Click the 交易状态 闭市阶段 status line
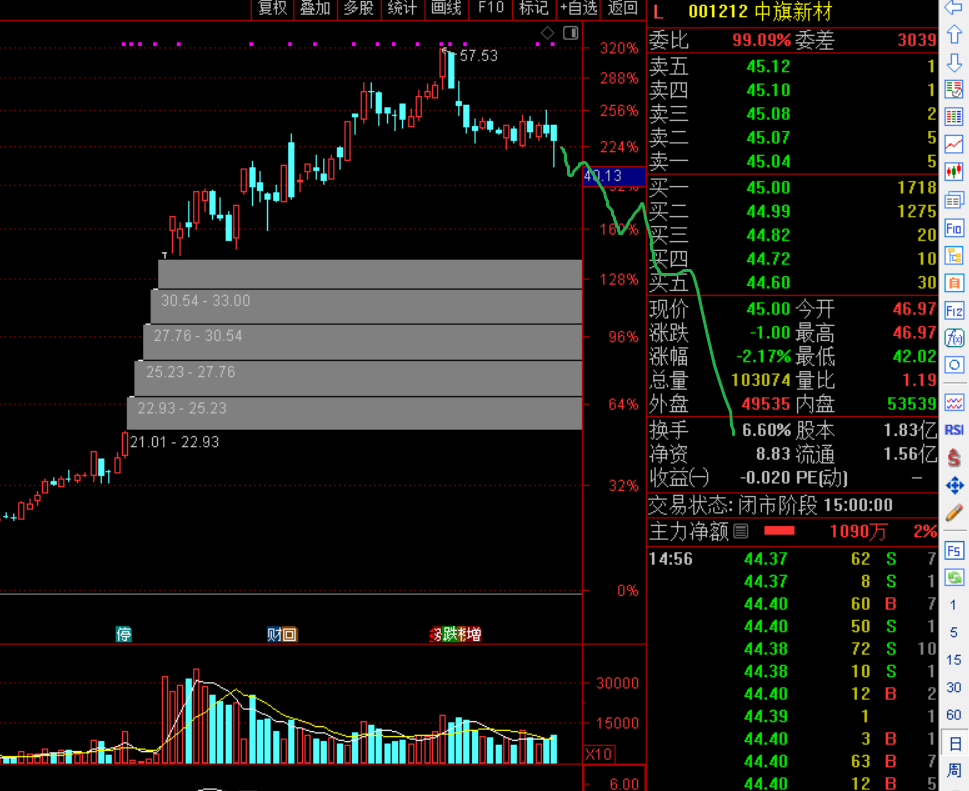 771,505
